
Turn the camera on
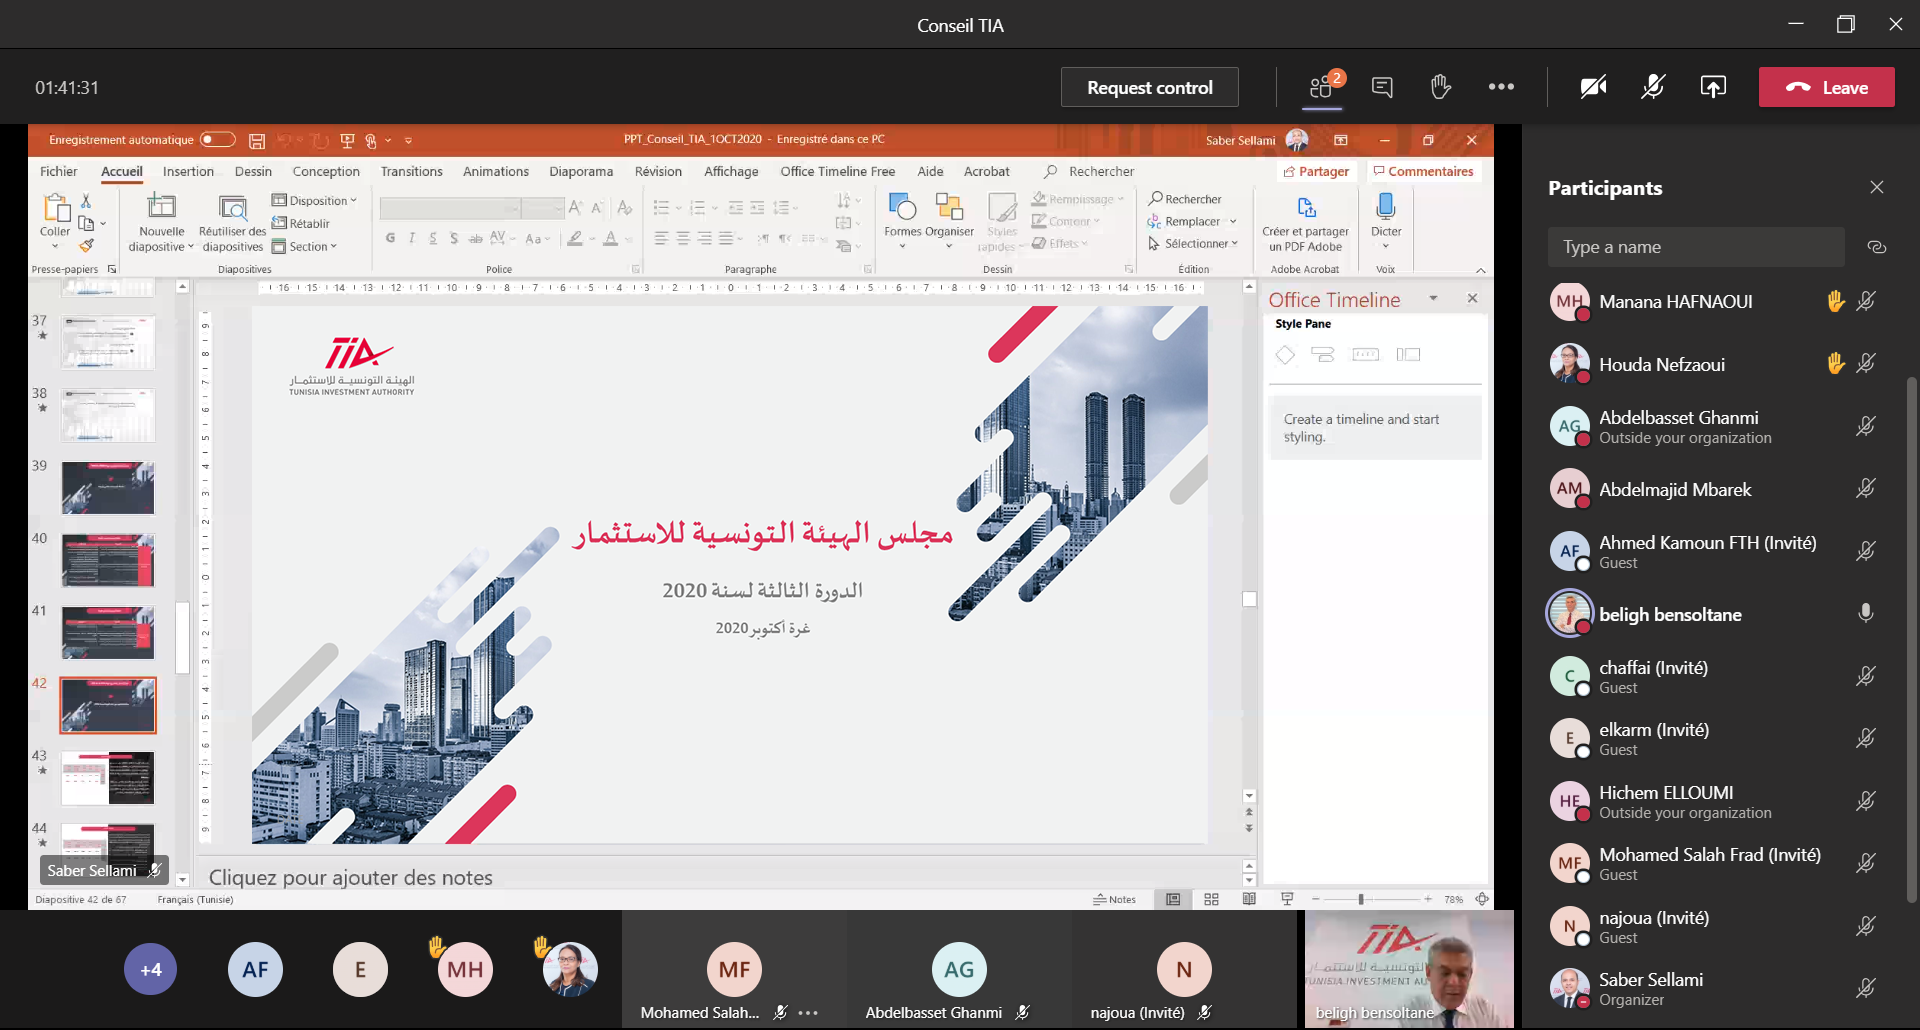(x=1593, y=87)
